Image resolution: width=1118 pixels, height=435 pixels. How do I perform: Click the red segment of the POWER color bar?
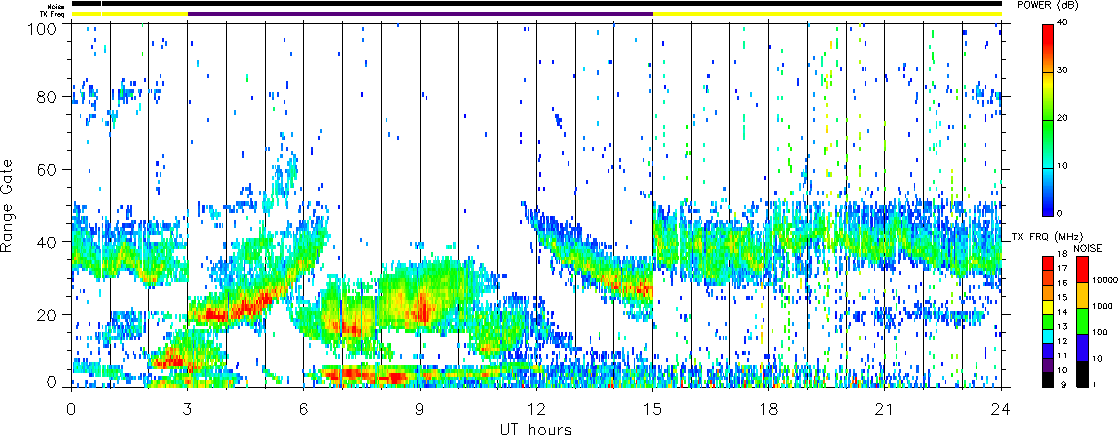tap(1048, 48)
